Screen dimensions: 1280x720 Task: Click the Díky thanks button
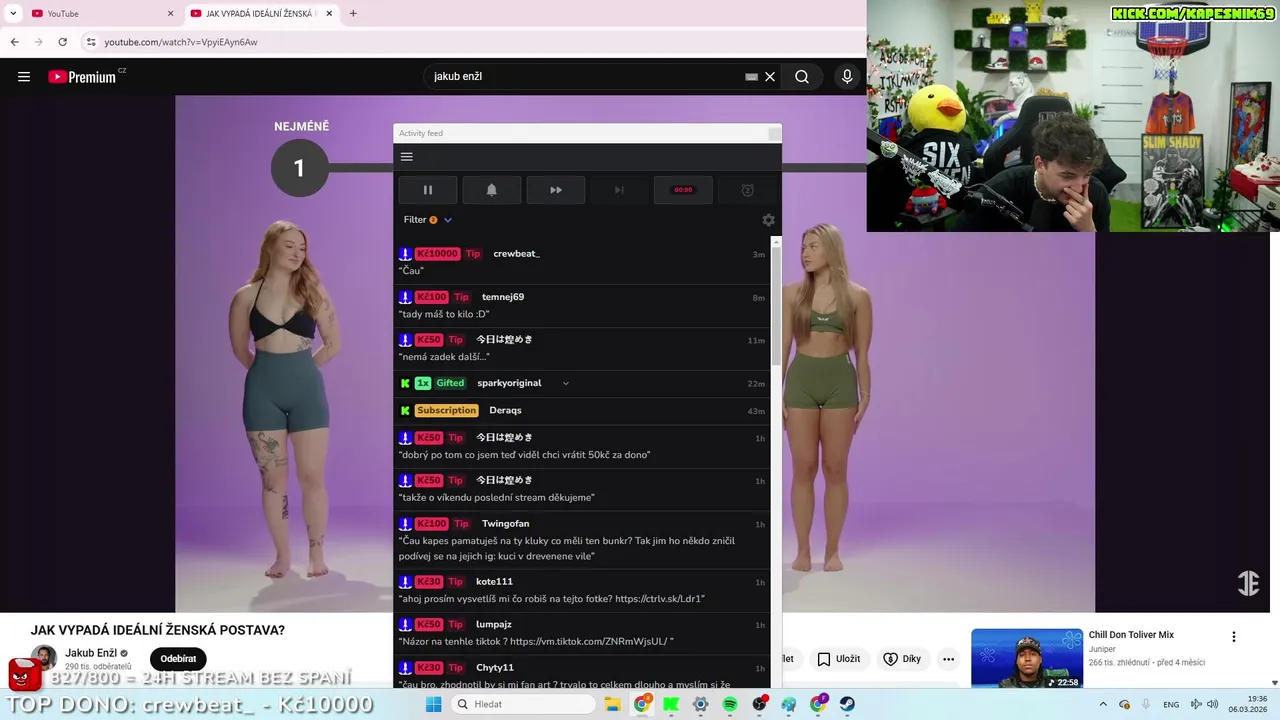tap(902, 659)
